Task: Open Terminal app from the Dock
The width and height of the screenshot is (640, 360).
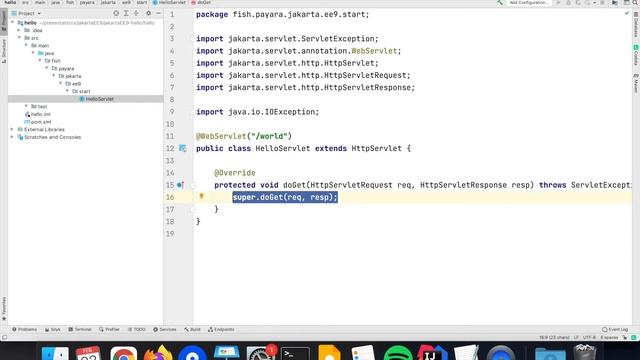Action: [x=295, y=353]
